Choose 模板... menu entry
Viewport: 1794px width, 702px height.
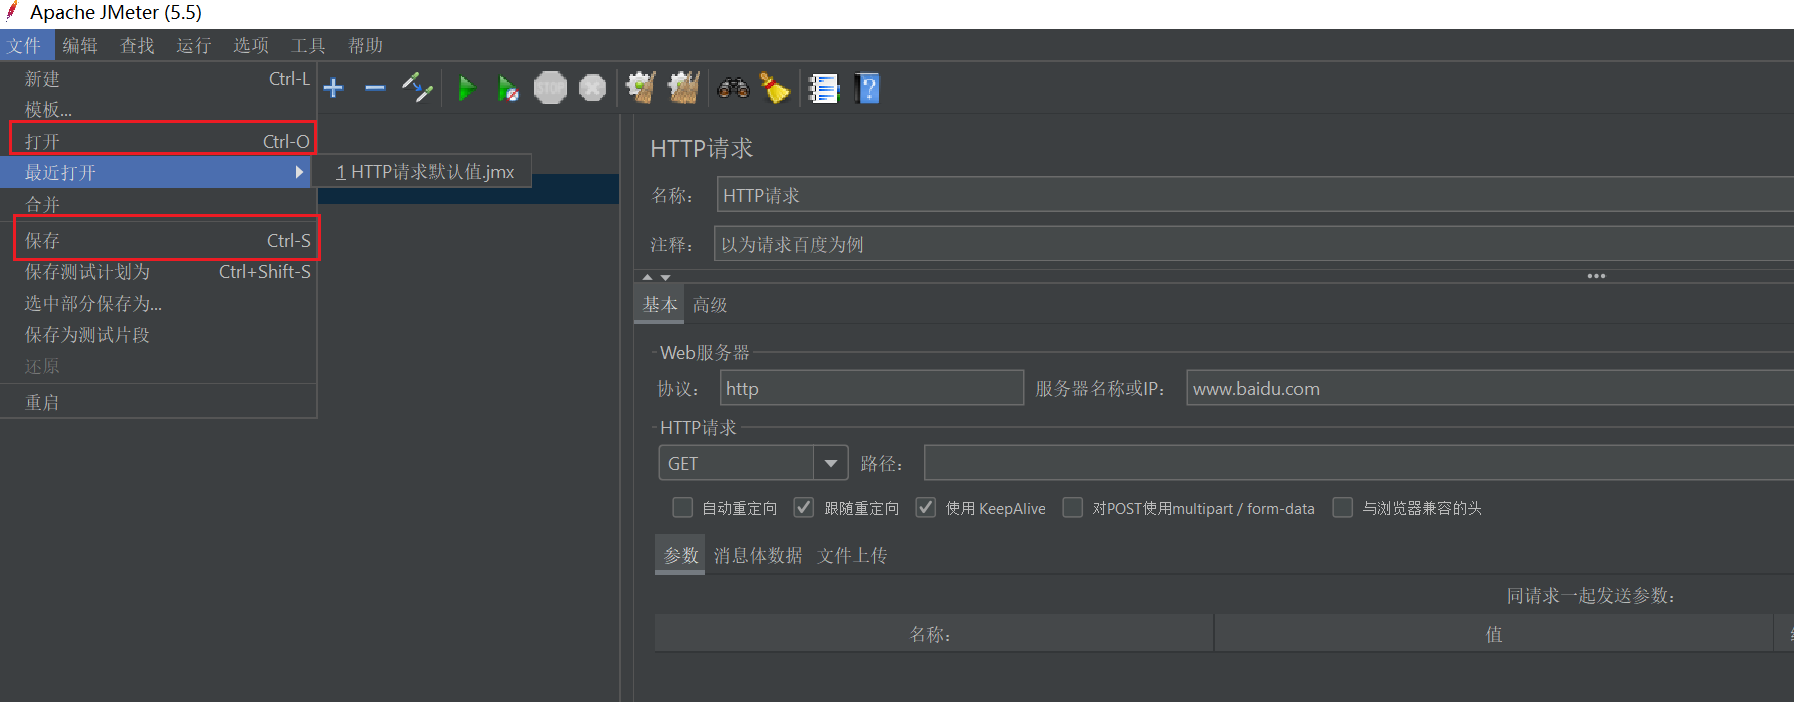[x=158, y=109]
